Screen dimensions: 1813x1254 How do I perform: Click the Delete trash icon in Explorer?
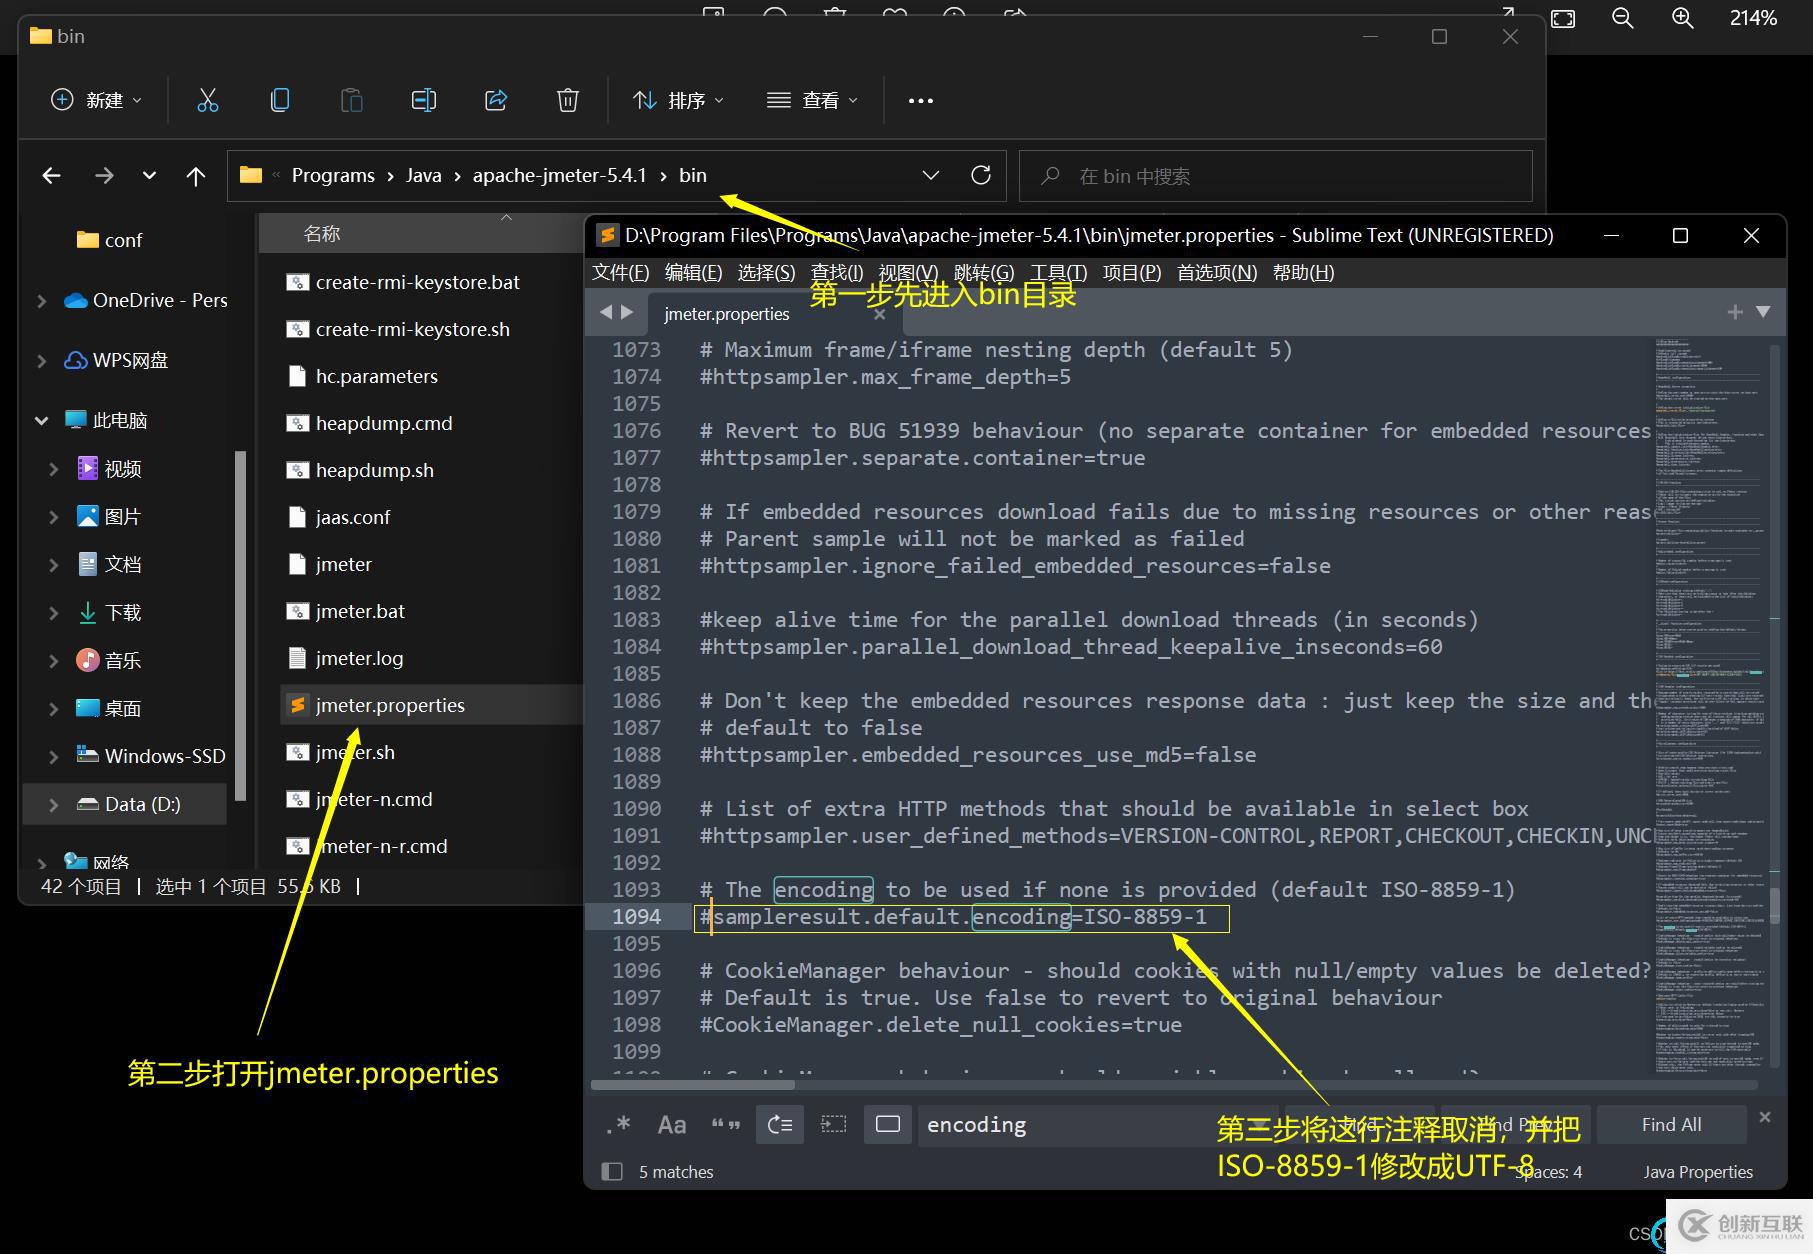pyautogui.click(x=567, y=100)
